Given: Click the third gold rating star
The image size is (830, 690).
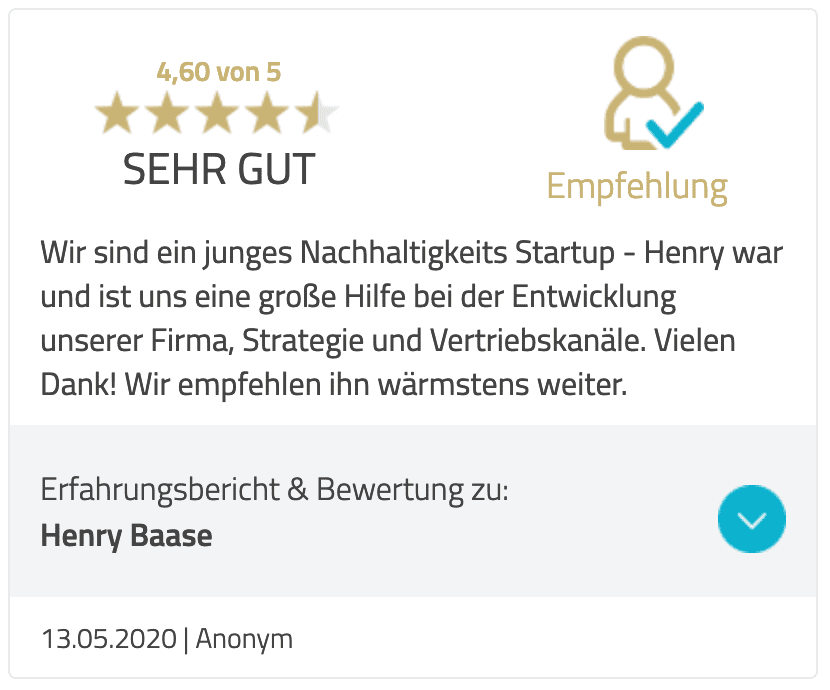Looking at the screenshot, I should tap(217, 112).
